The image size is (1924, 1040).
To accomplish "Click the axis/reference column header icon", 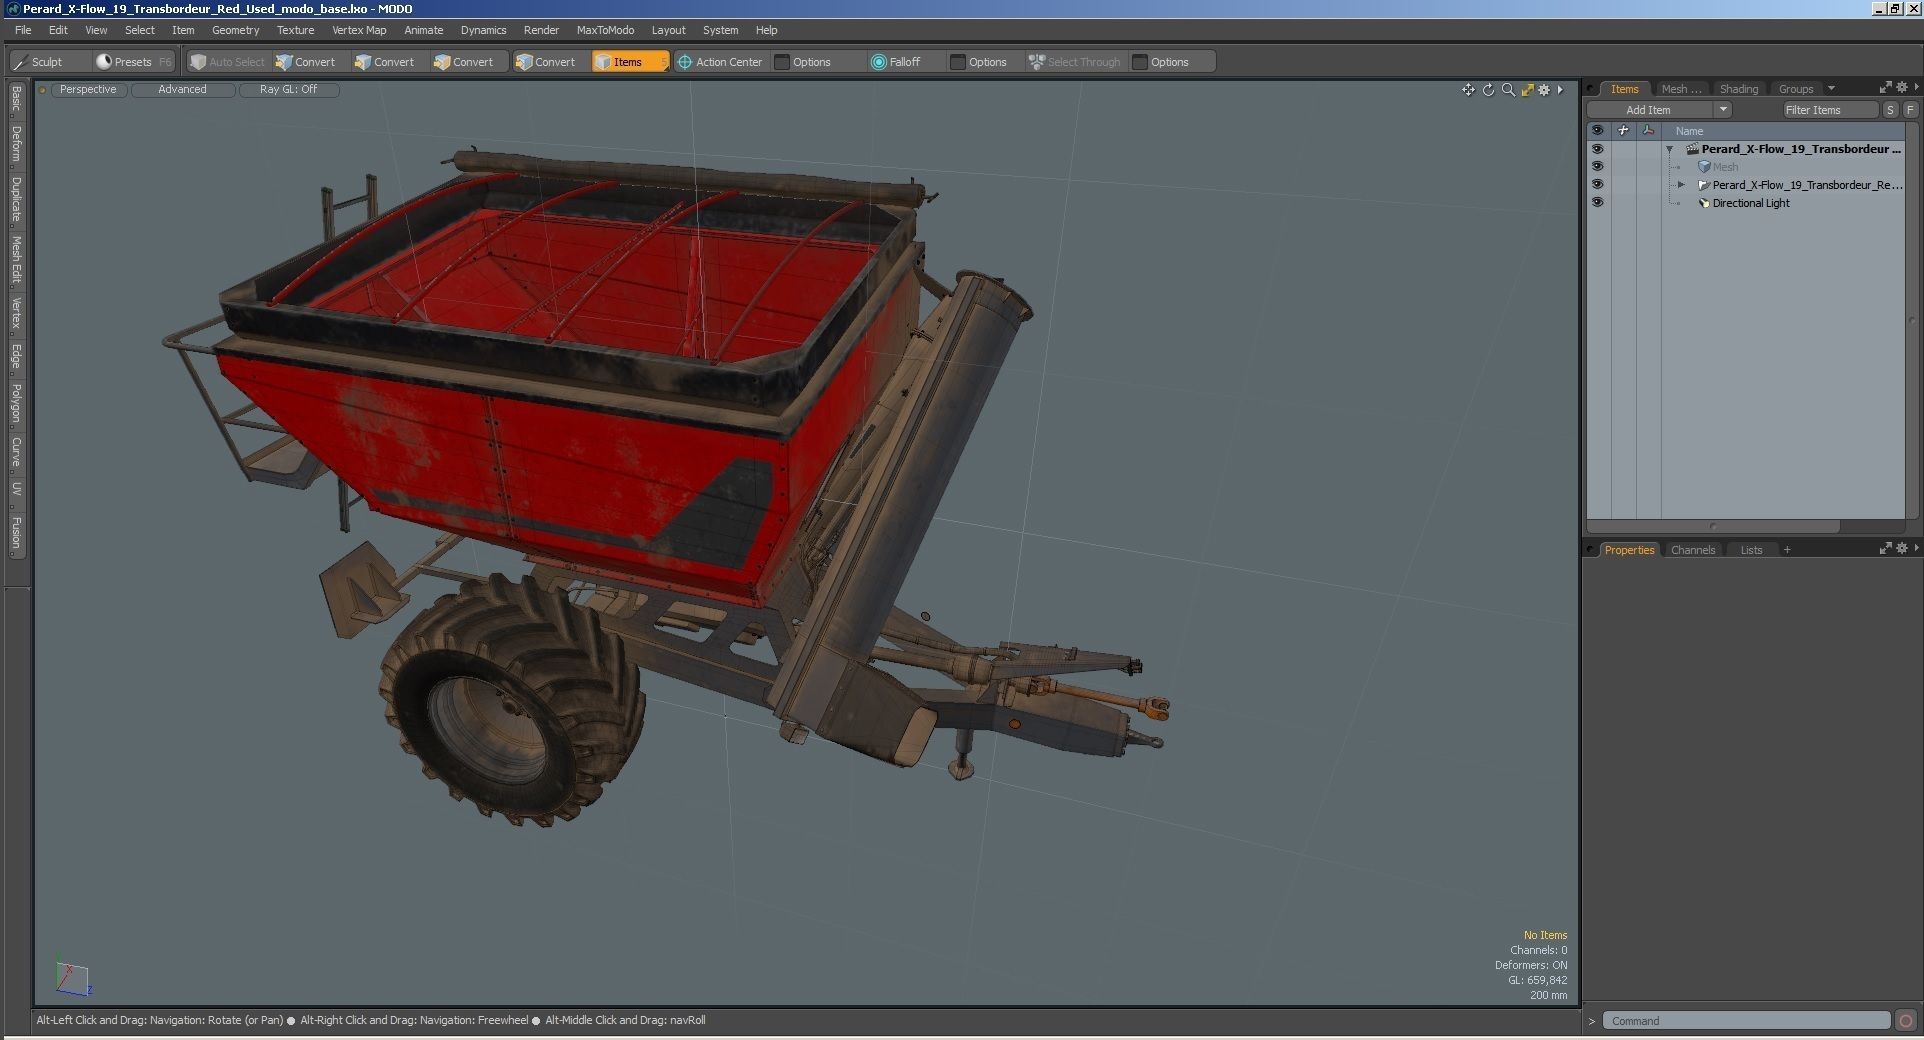I will pos(1648,131).
